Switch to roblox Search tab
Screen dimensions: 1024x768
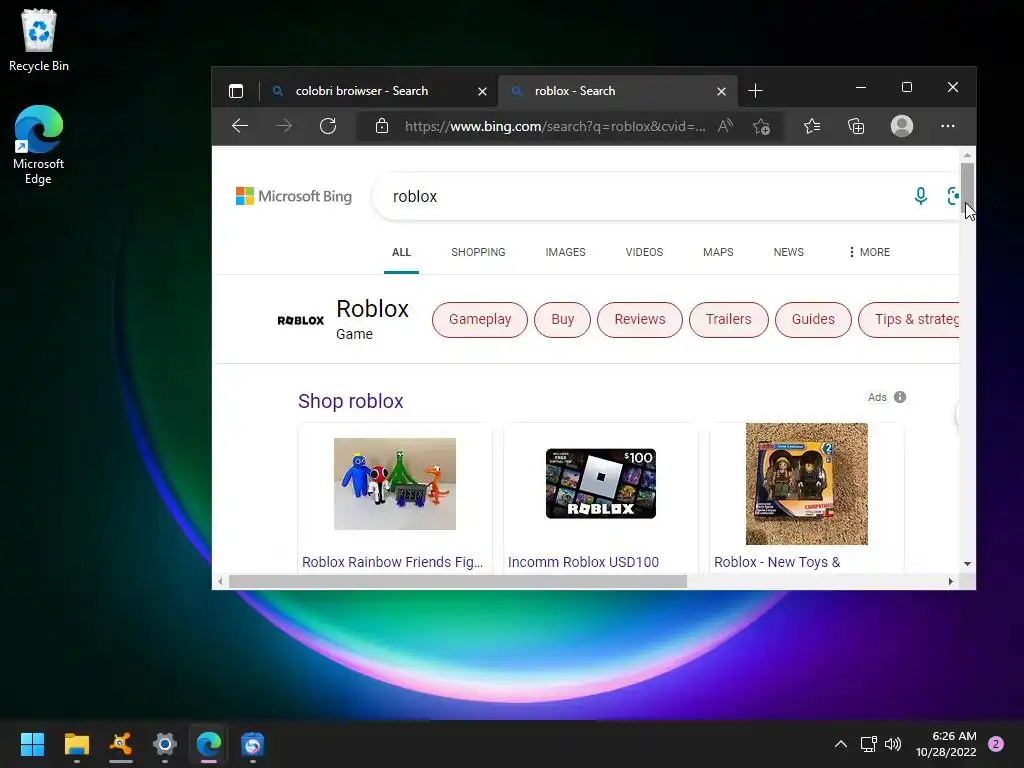pyautogui.click(x=618, y=91)
